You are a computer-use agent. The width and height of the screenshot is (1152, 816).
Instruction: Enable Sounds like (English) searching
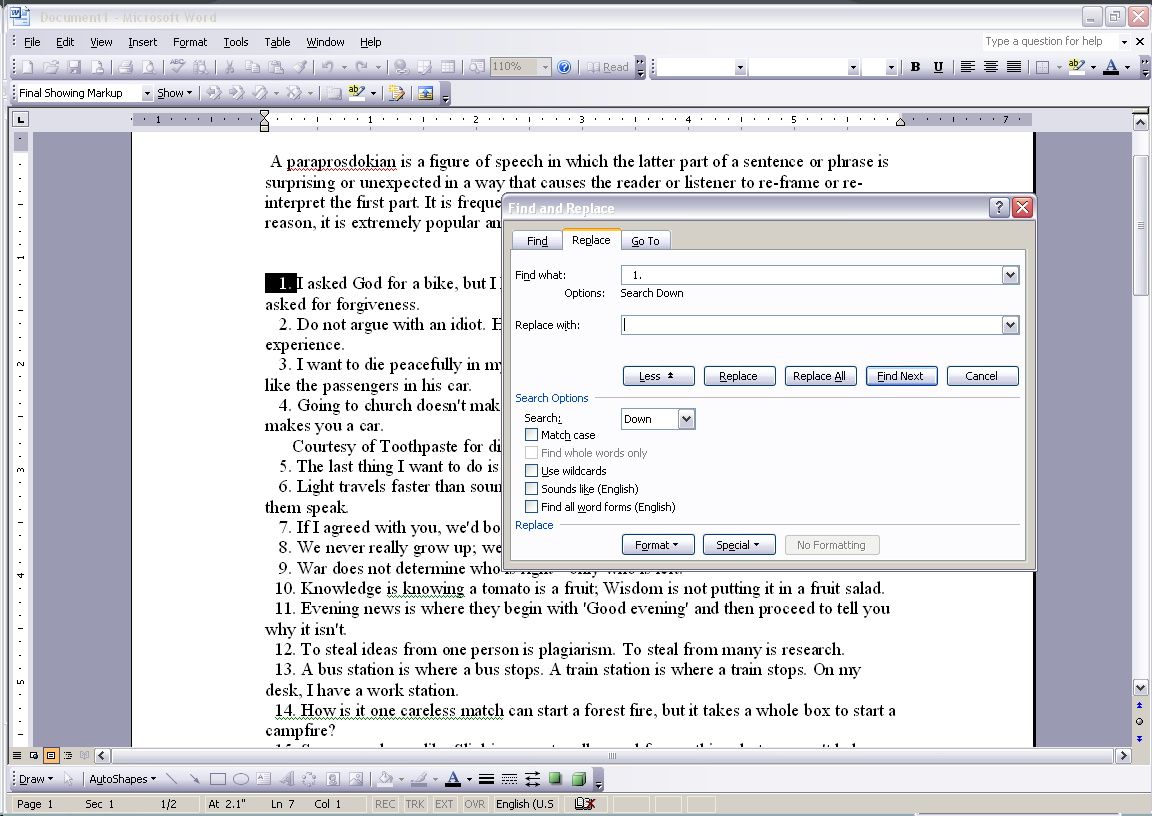pyautogui.click(x=531, y=488)
